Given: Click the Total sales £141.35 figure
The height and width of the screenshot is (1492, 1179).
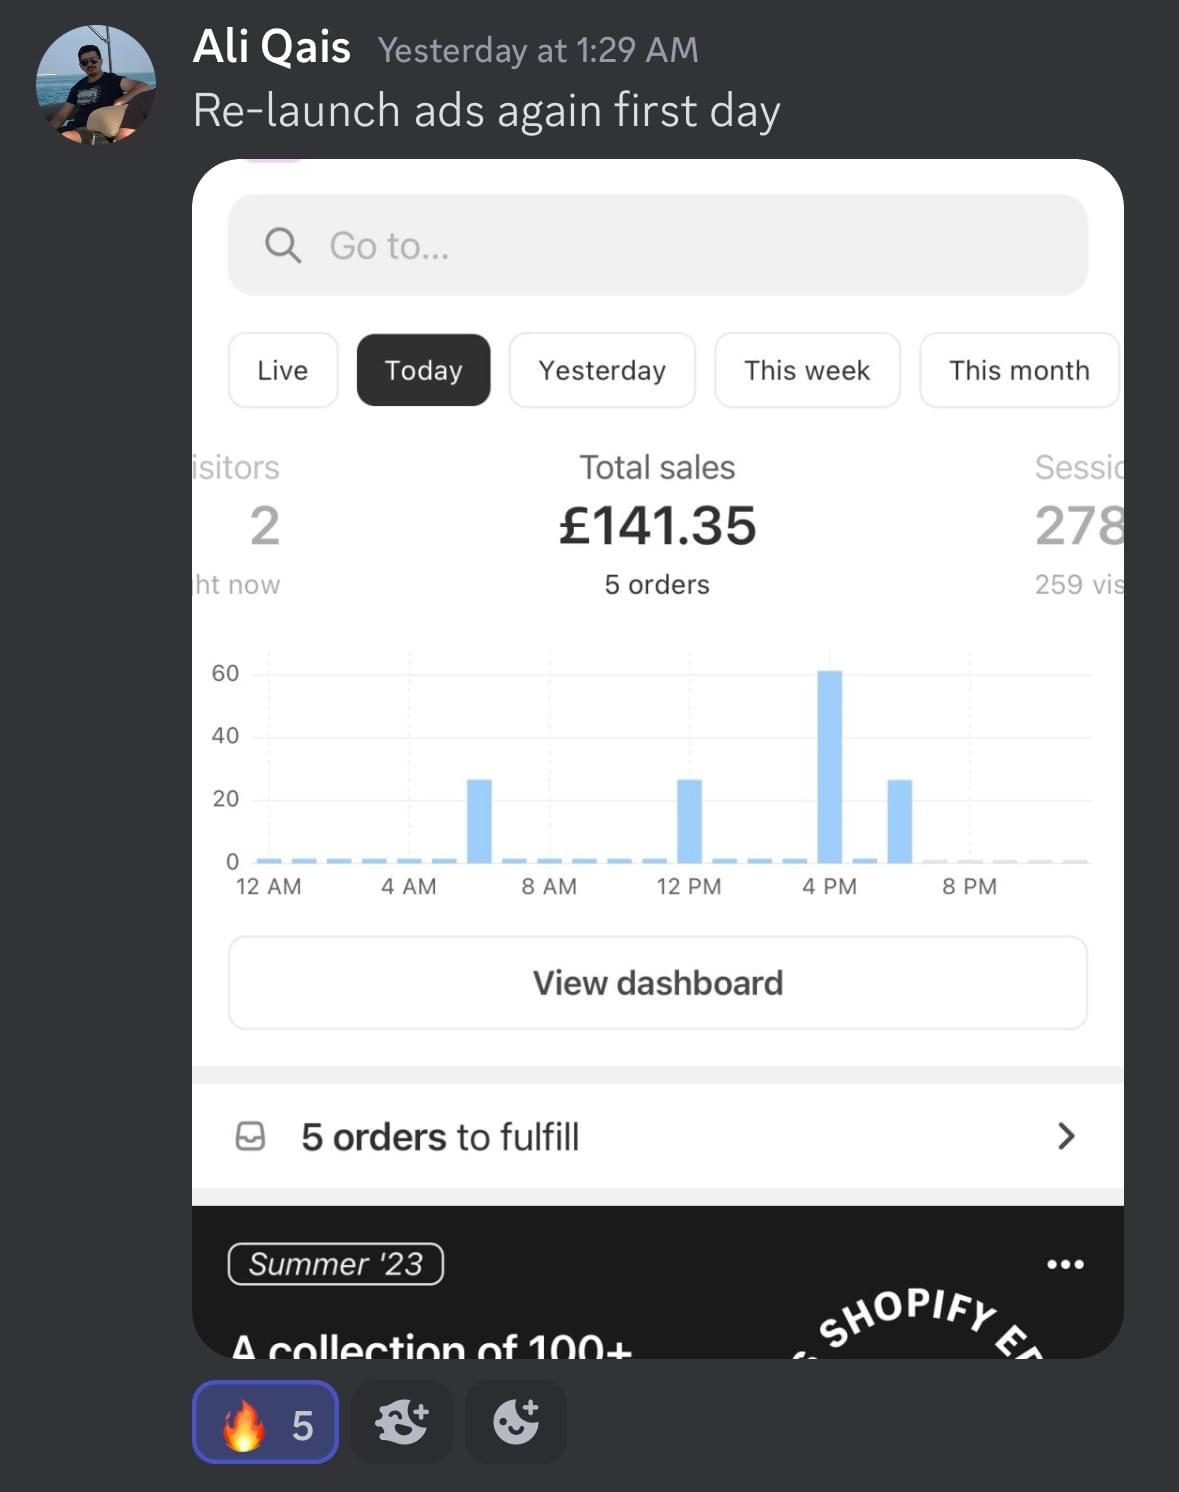Looking at the screenshot, I should (657, 526).
